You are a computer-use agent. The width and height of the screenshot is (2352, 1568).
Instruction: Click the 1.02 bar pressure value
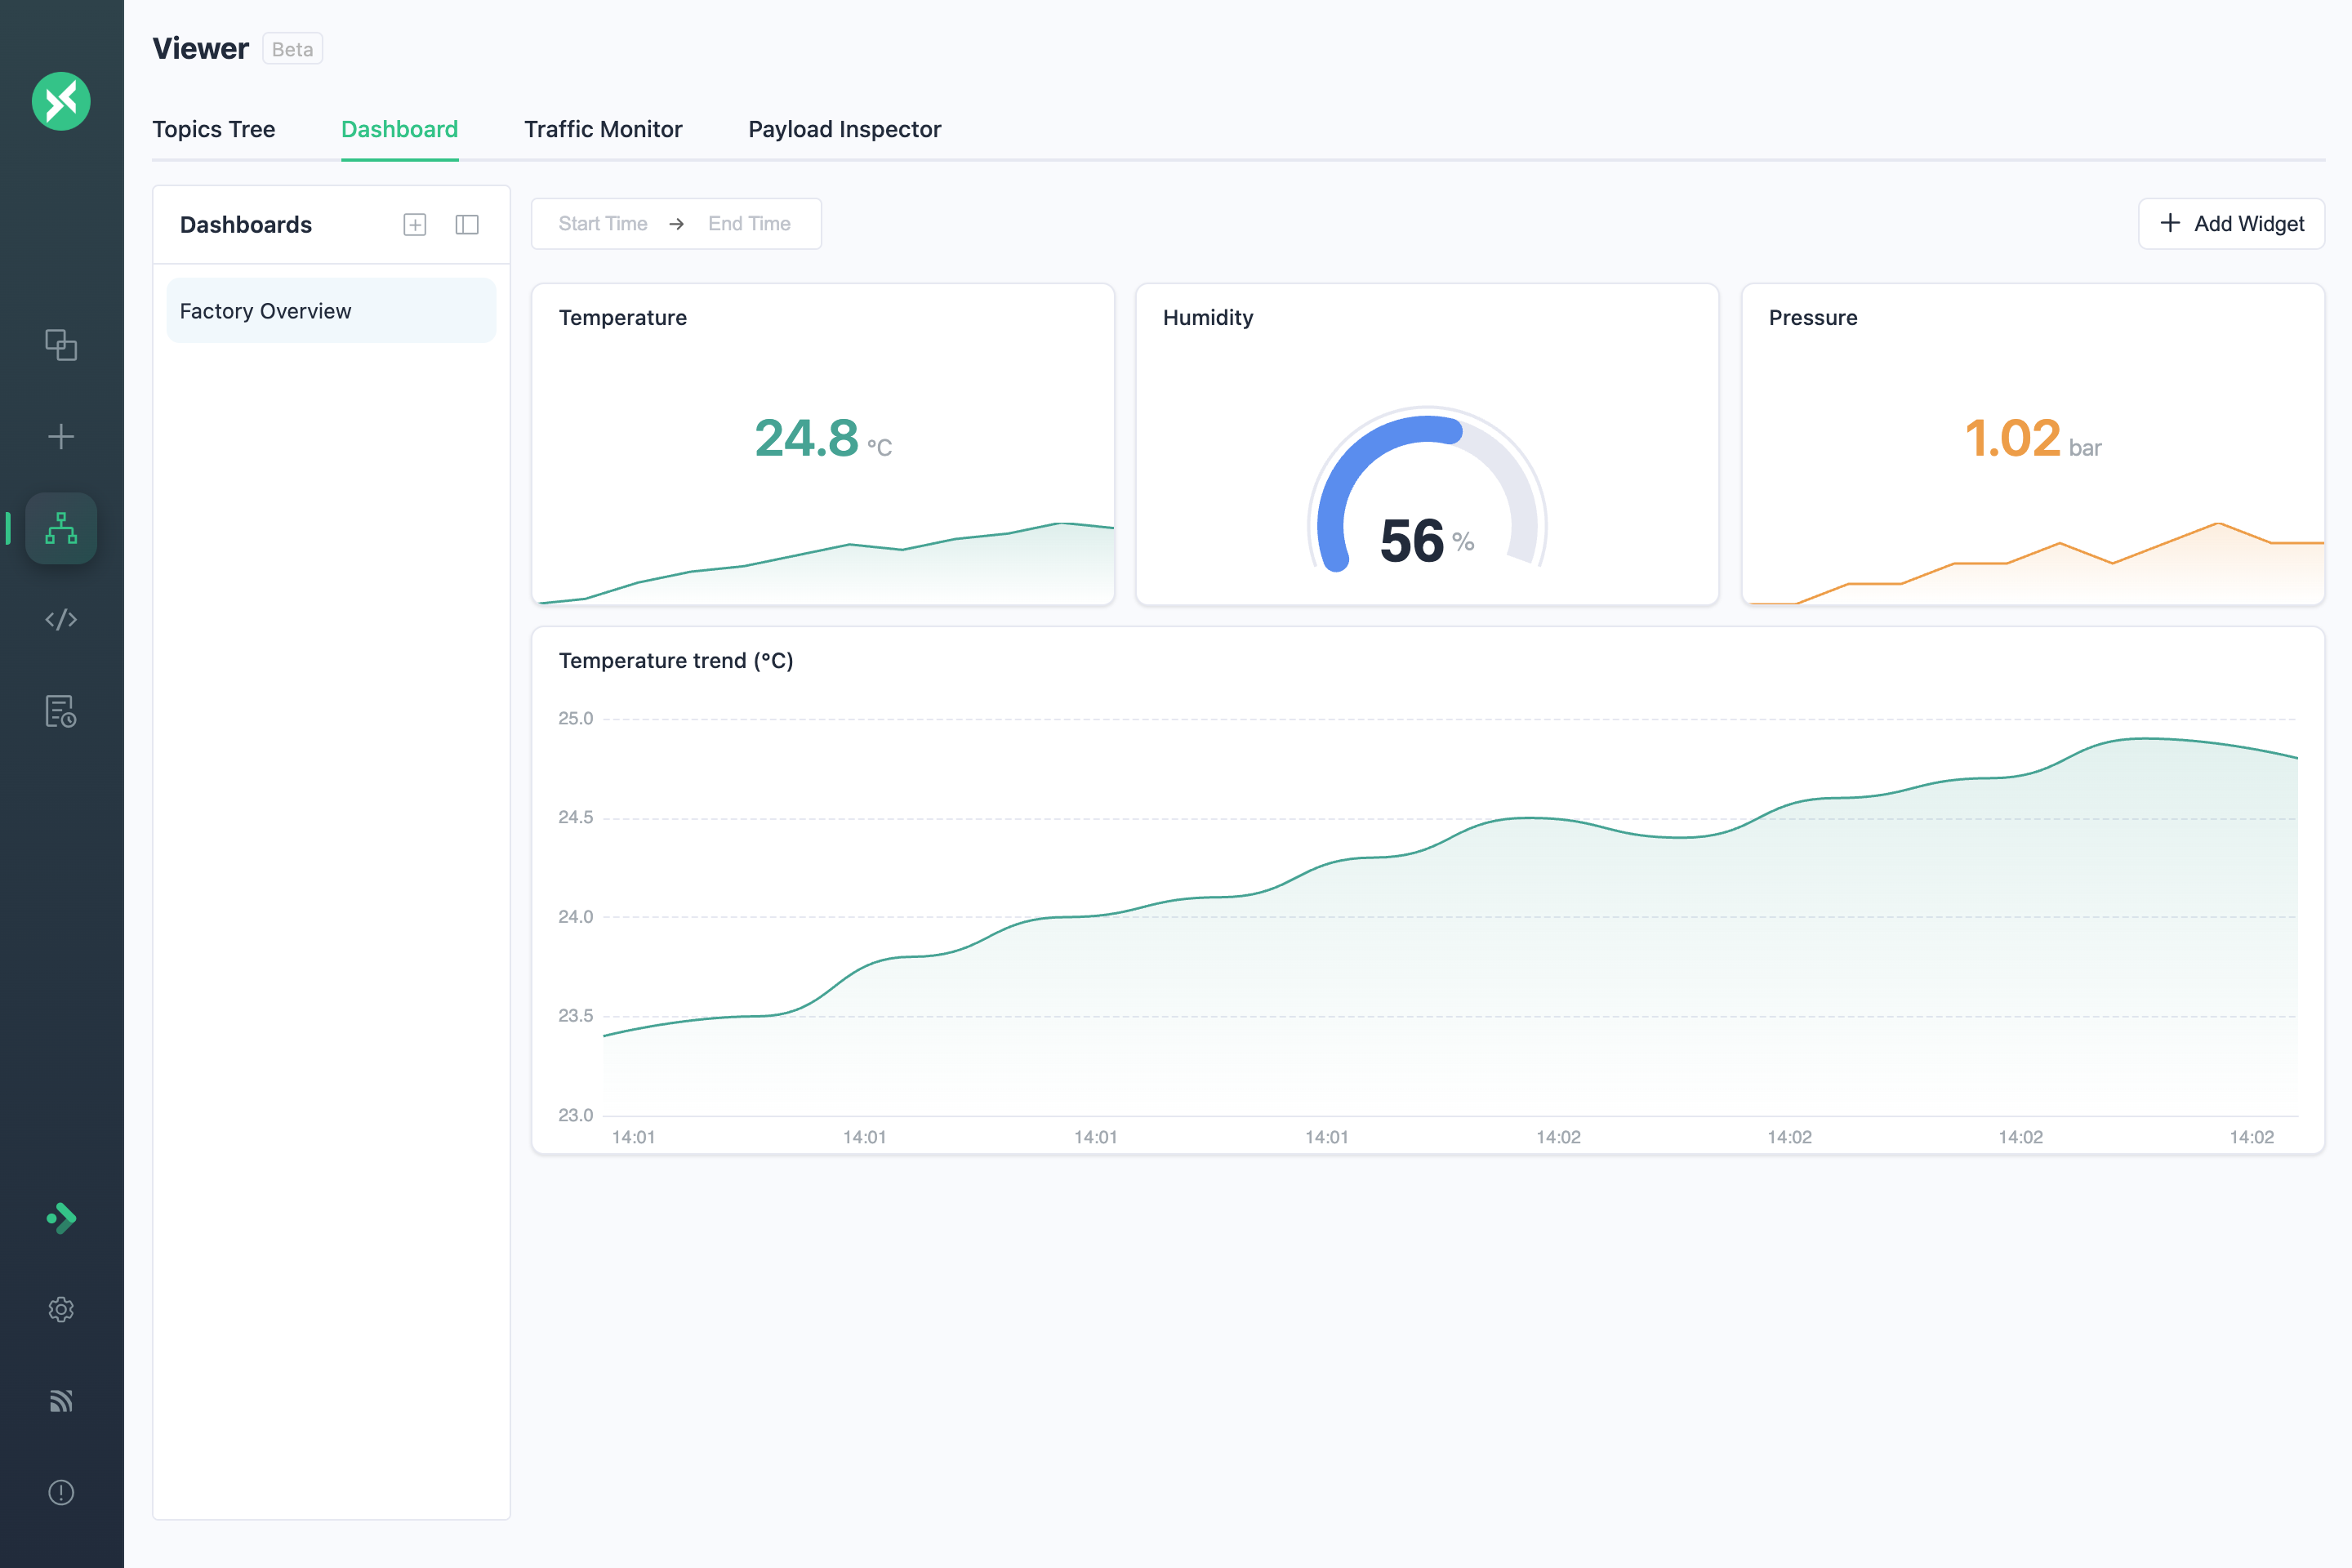(x=2033, y=439)
